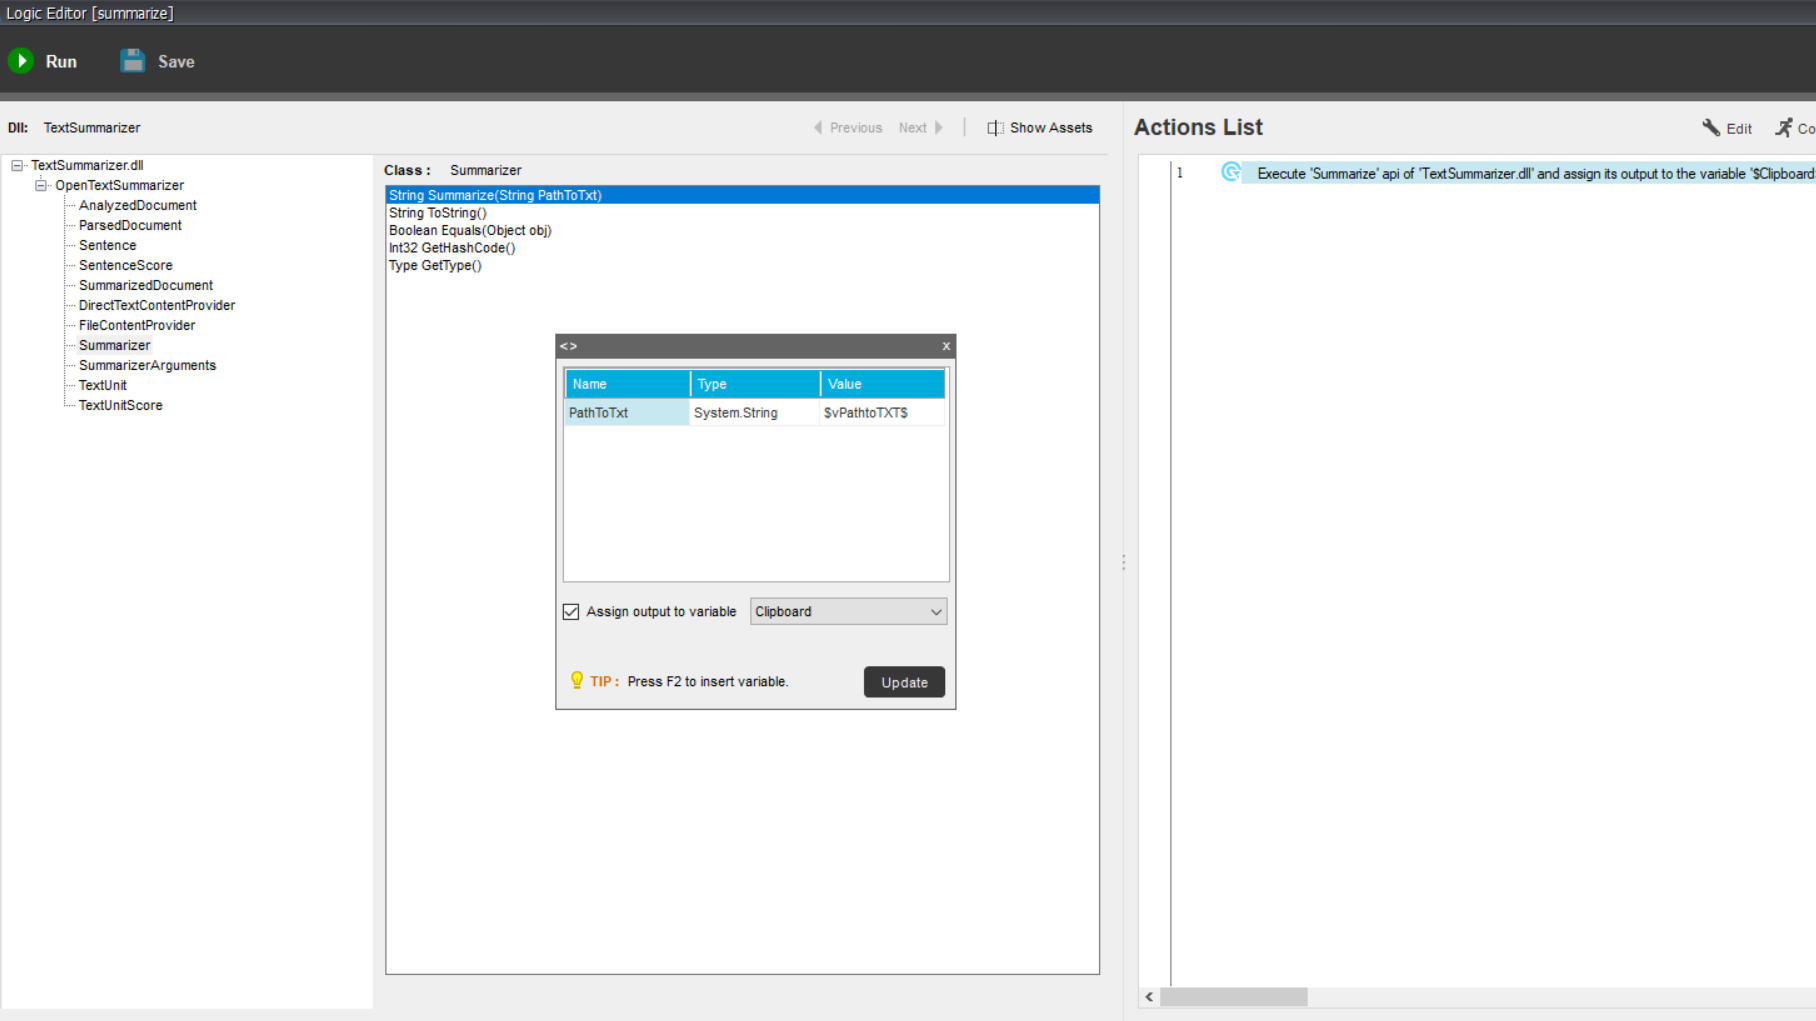
Task: Click the action icon on row 1
Action: (1231, 173)
